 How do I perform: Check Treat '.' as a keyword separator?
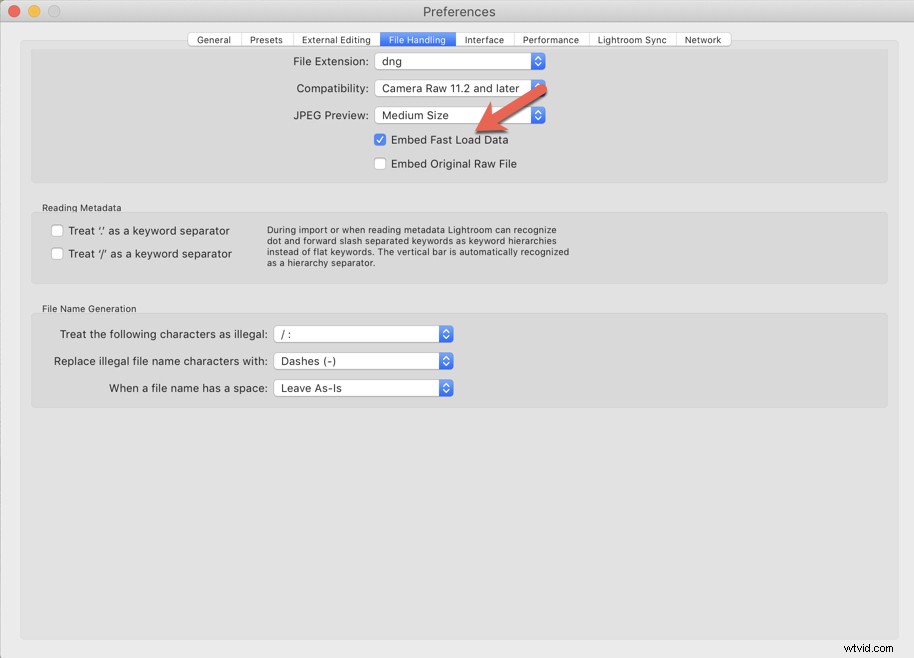coord(57,230)
